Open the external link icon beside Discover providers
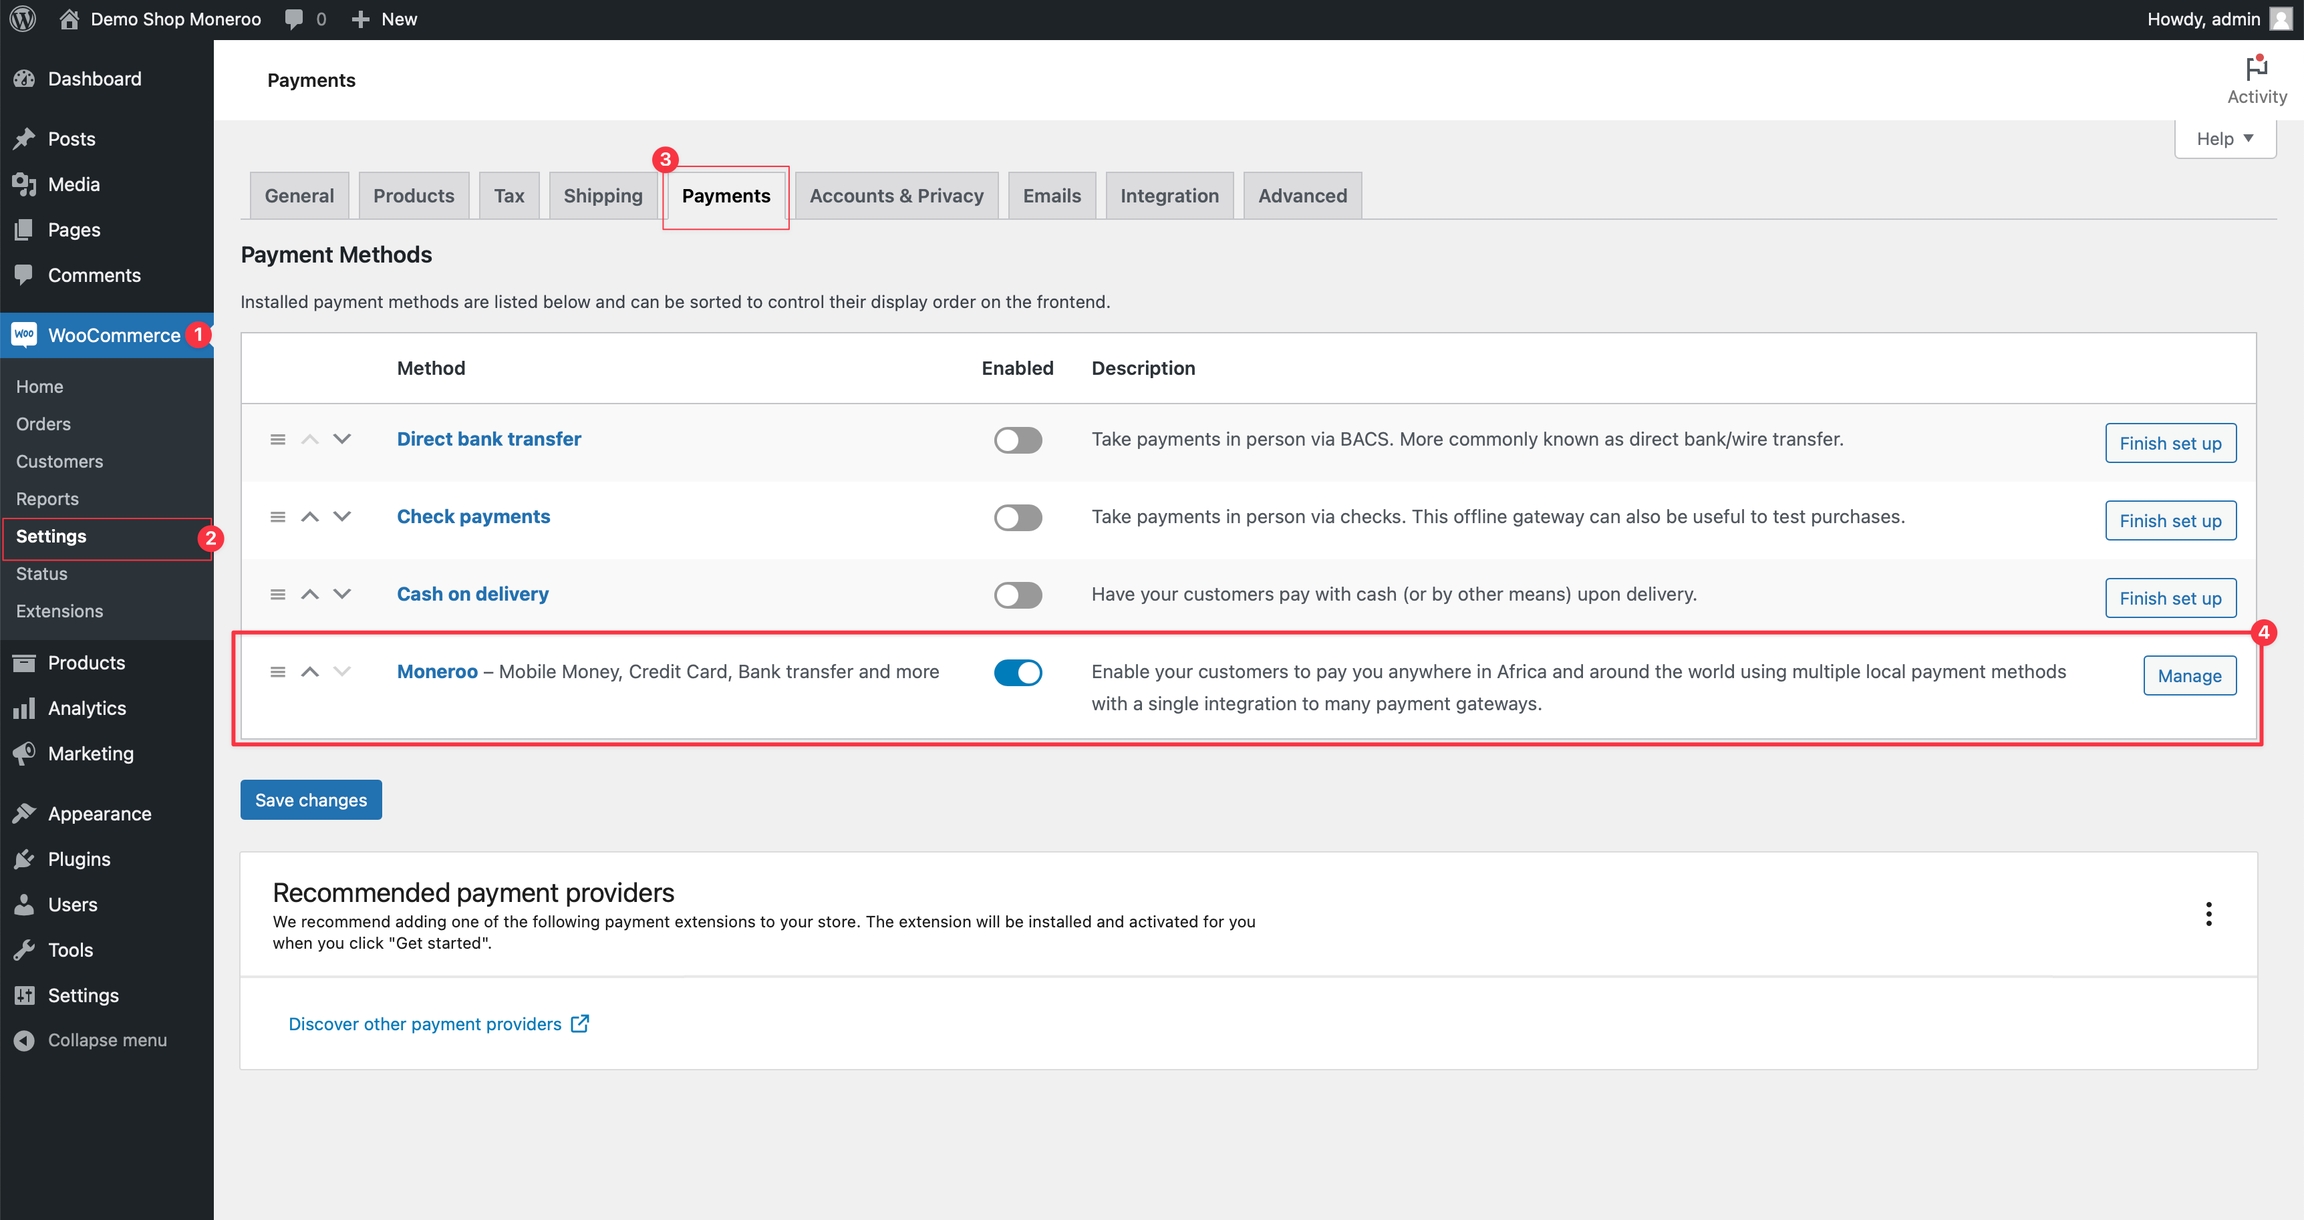The image size is (2304, 1220). coord(580,1023)
